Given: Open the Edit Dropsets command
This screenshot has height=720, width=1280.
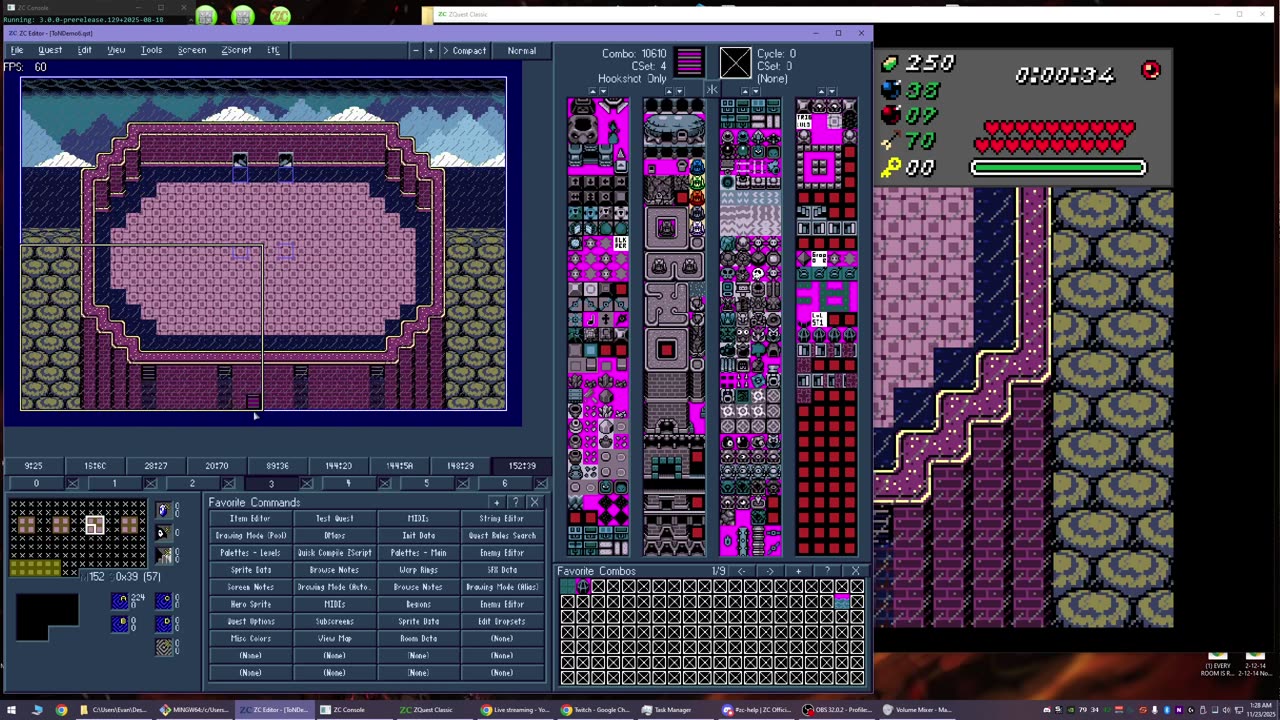Looking at the screenshot, I should coord(502,621).
